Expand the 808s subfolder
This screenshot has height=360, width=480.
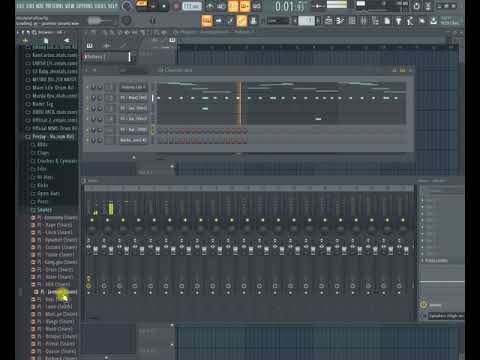(42, 145)
